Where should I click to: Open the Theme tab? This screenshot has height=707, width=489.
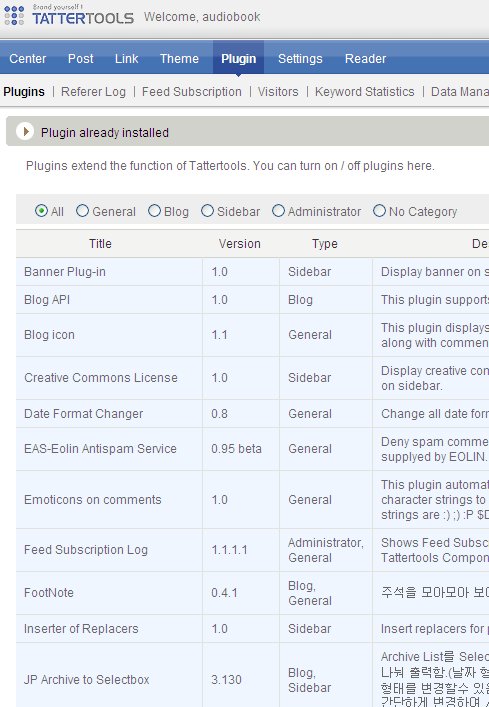(x=179, y=59)
